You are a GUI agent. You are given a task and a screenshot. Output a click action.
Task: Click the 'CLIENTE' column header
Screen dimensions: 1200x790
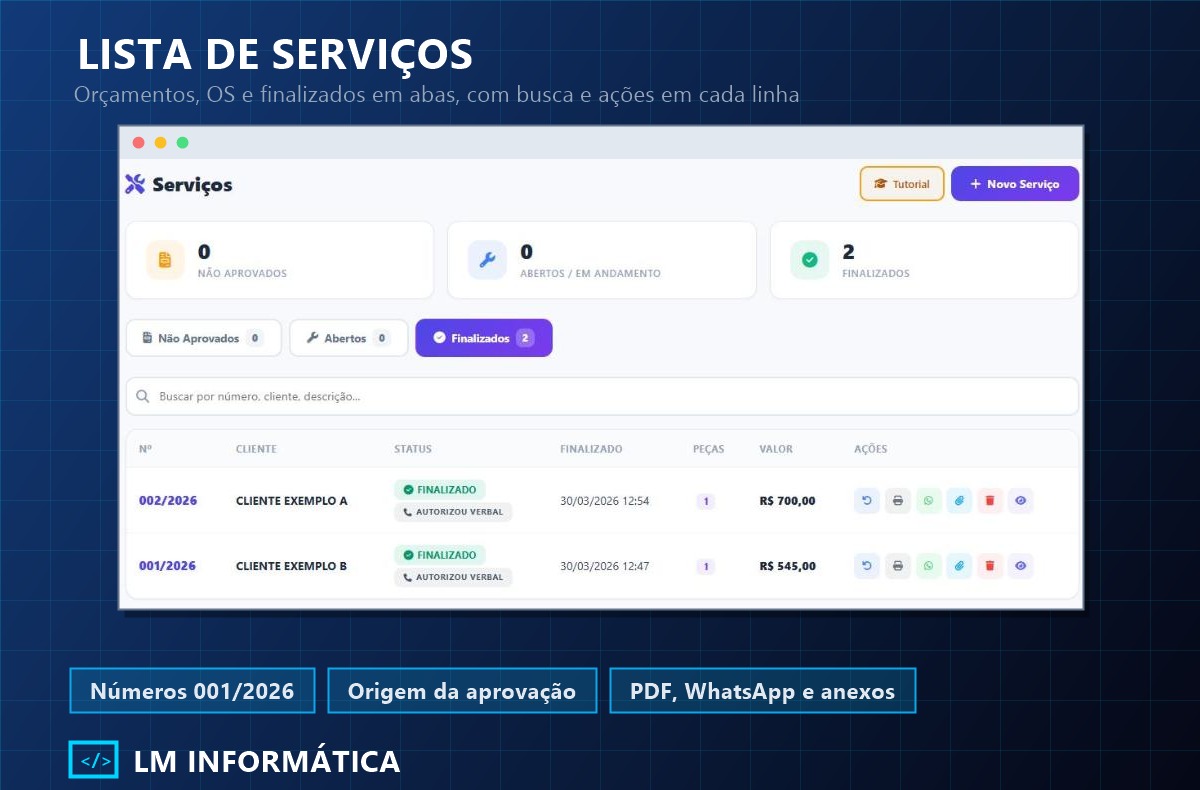(x=256, y=449)
